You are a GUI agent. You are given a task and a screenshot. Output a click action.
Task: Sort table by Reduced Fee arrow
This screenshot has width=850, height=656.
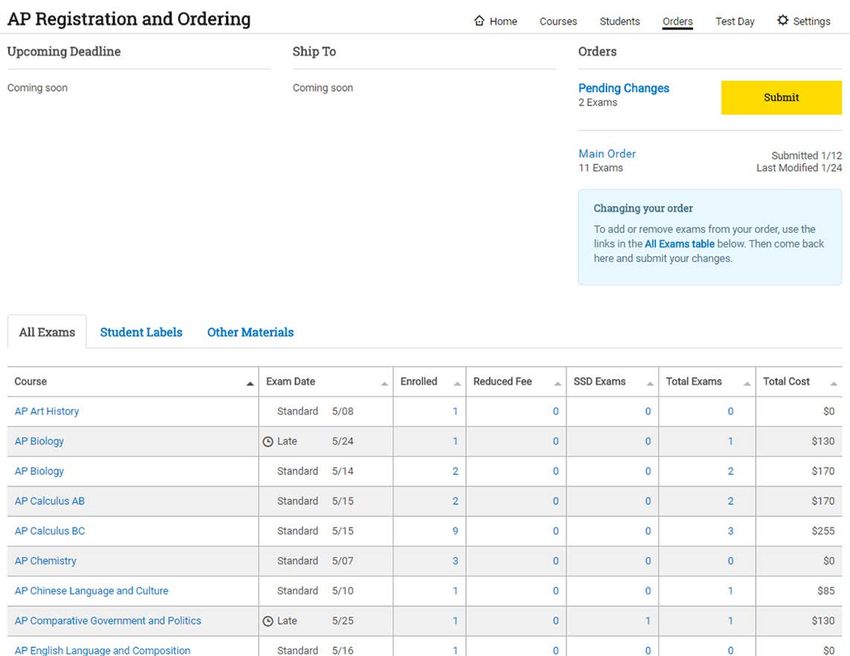tap(558, 384)
